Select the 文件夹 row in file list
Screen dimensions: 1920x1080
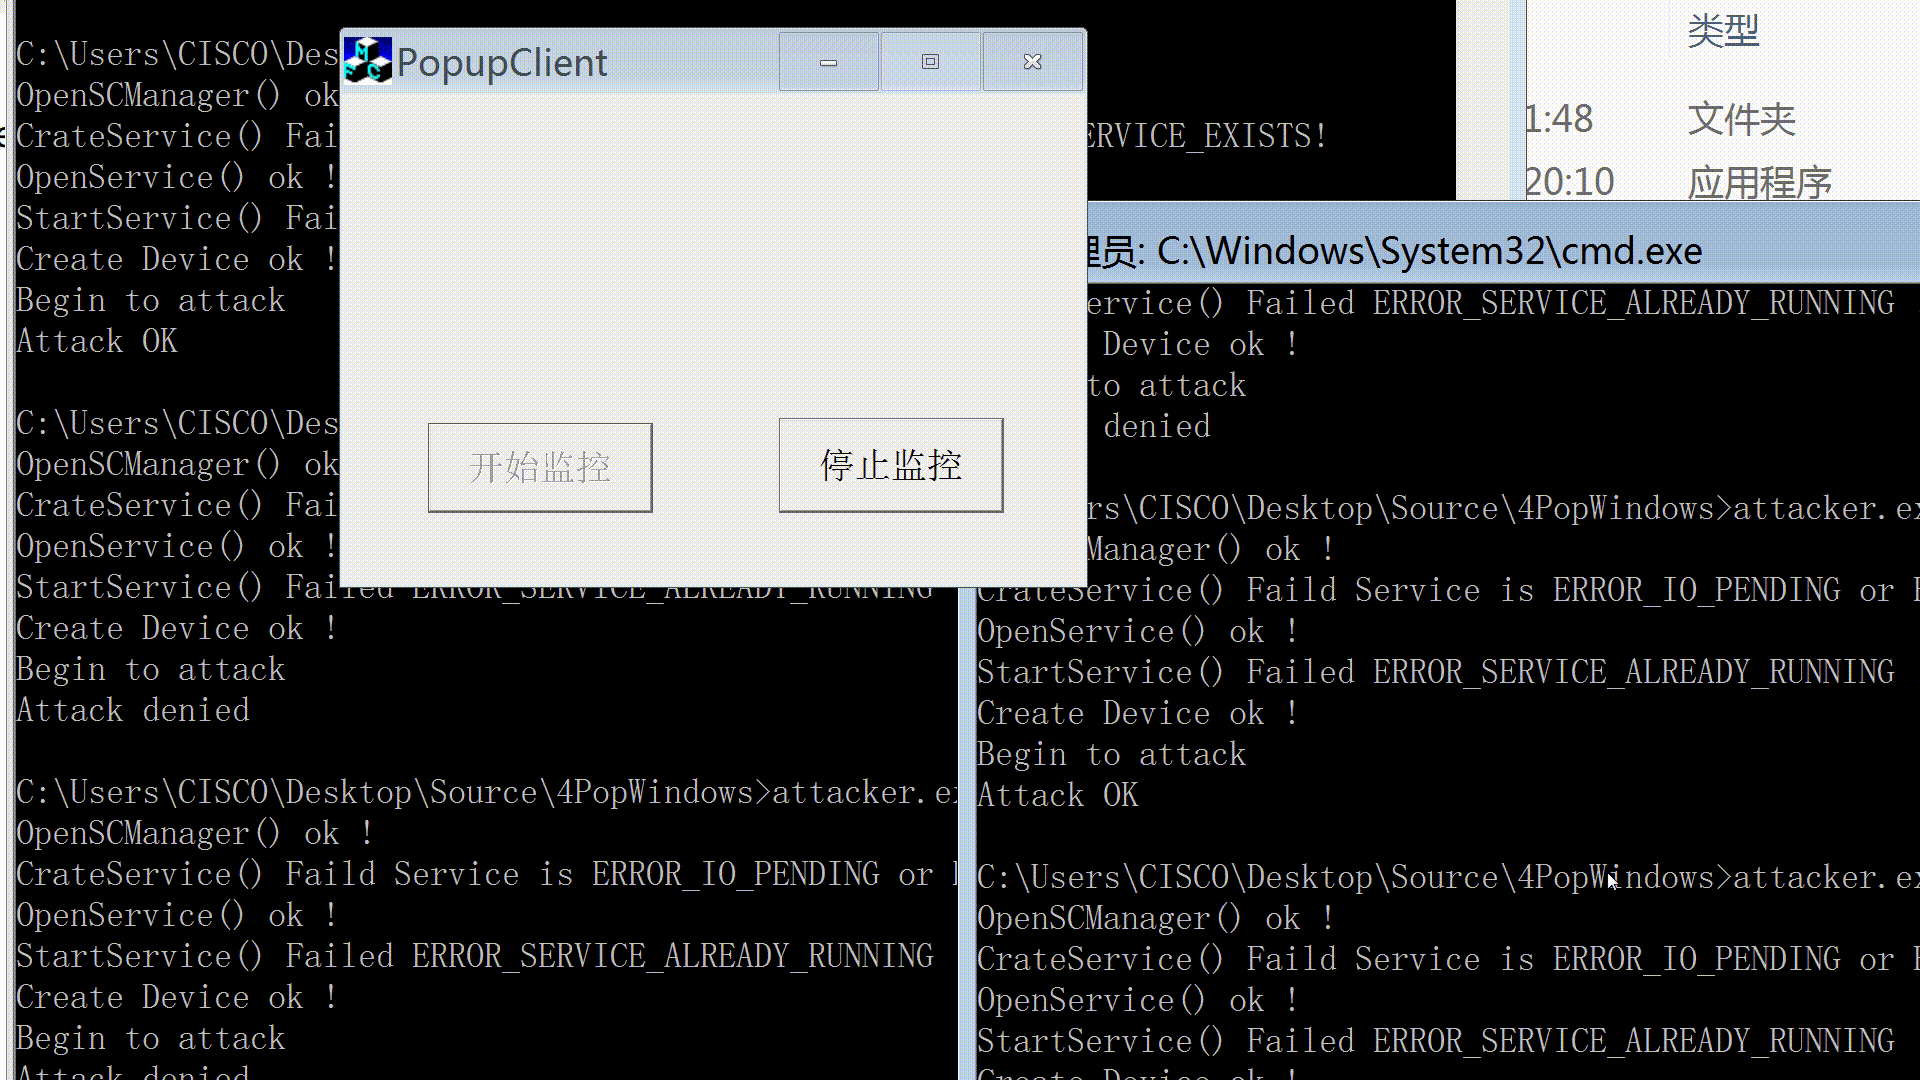[x=1741, y=120]
